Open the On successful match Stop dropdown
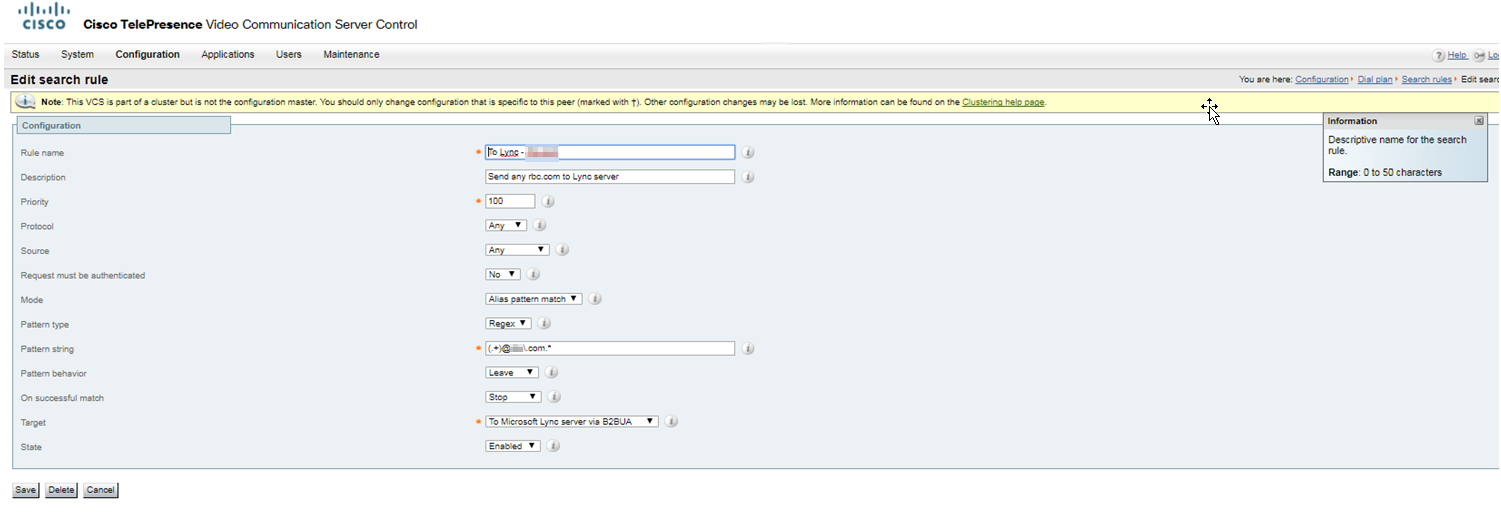This screenshot has width=1501, height=523. pos(513,397)
